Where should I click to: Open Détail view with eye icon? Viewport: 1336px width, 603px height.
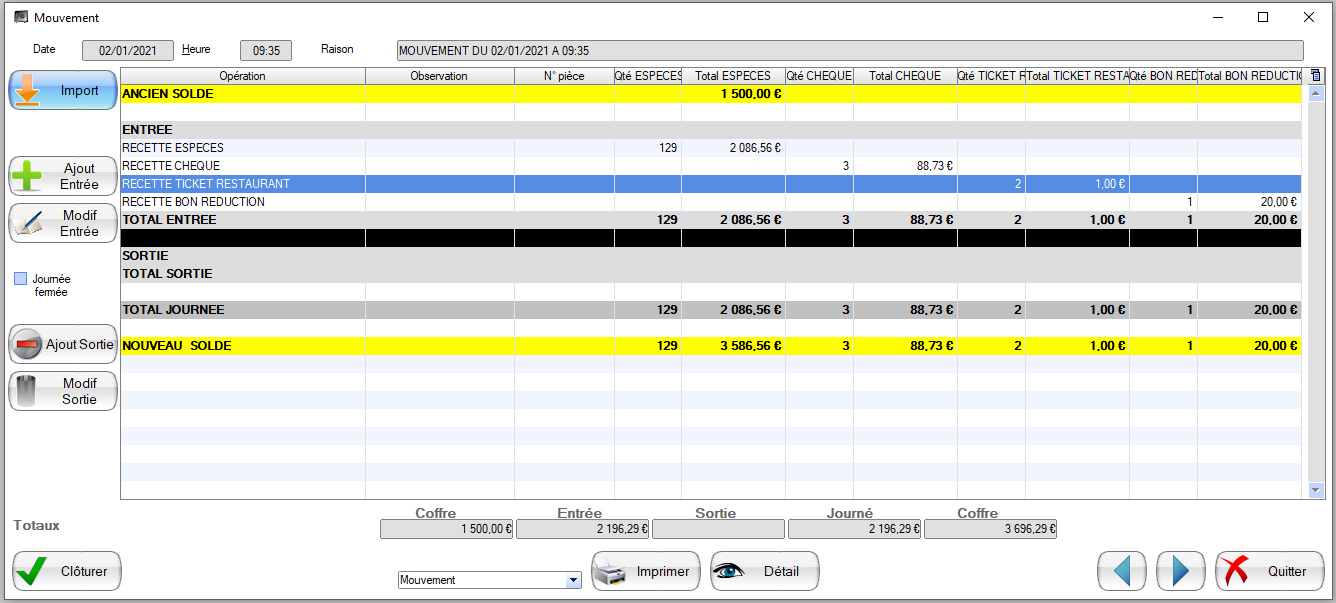click(764, 571)
